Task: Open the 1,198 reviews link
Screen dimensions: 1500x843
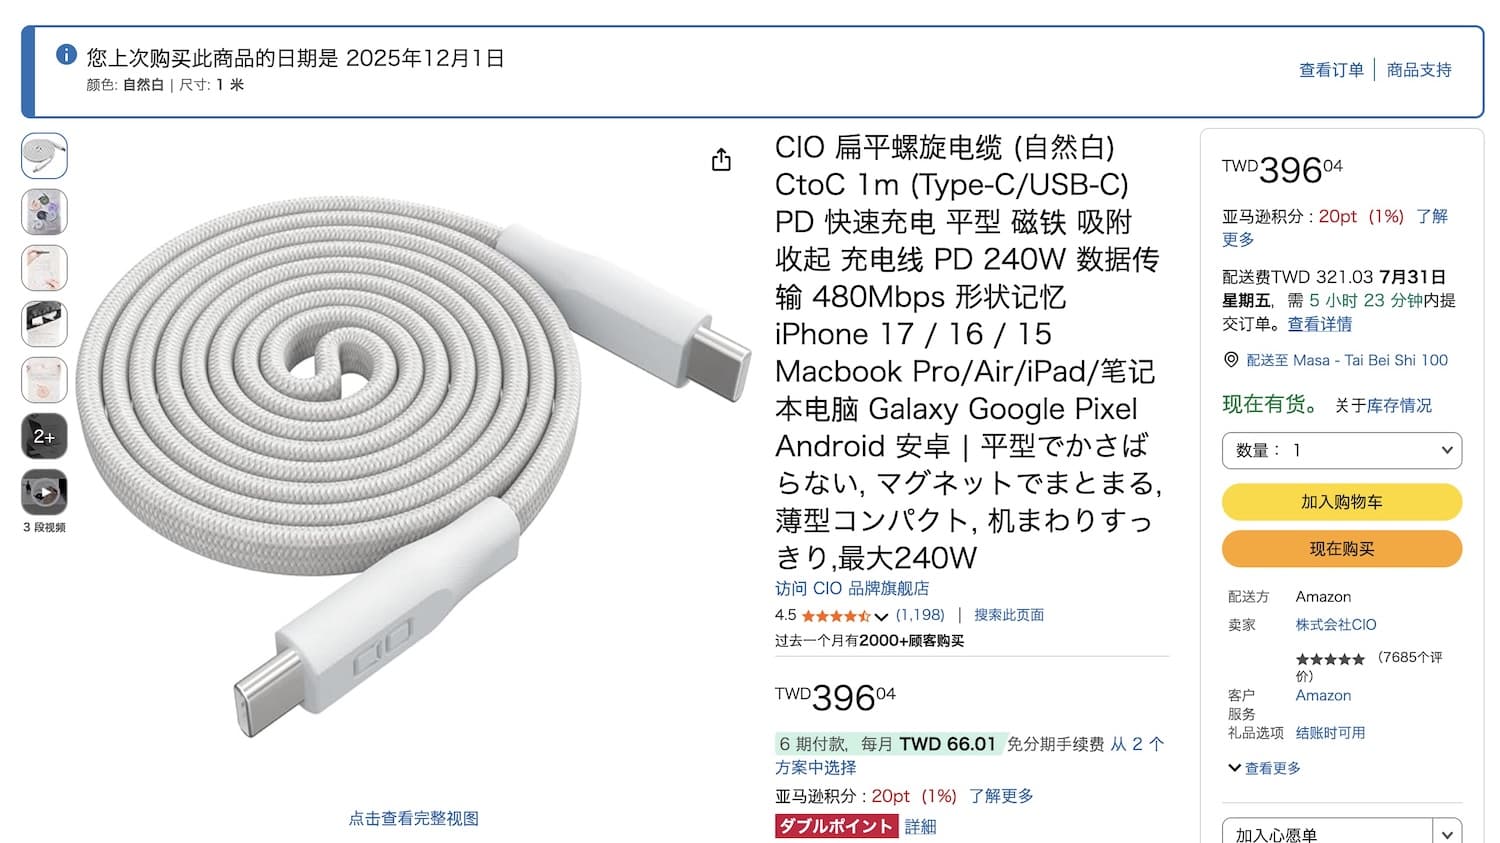Action: [x=920, y=615]
